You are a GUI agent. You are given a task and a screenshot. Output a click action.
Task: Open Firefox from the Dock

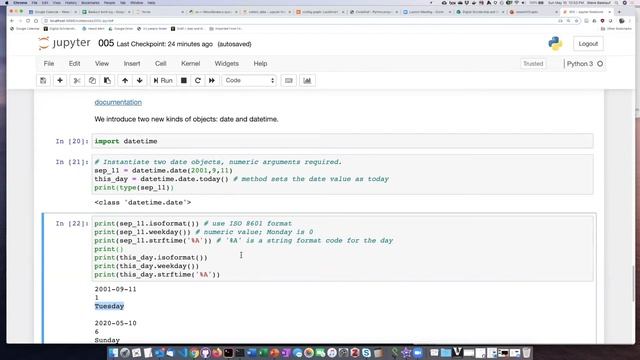point(217,353)
